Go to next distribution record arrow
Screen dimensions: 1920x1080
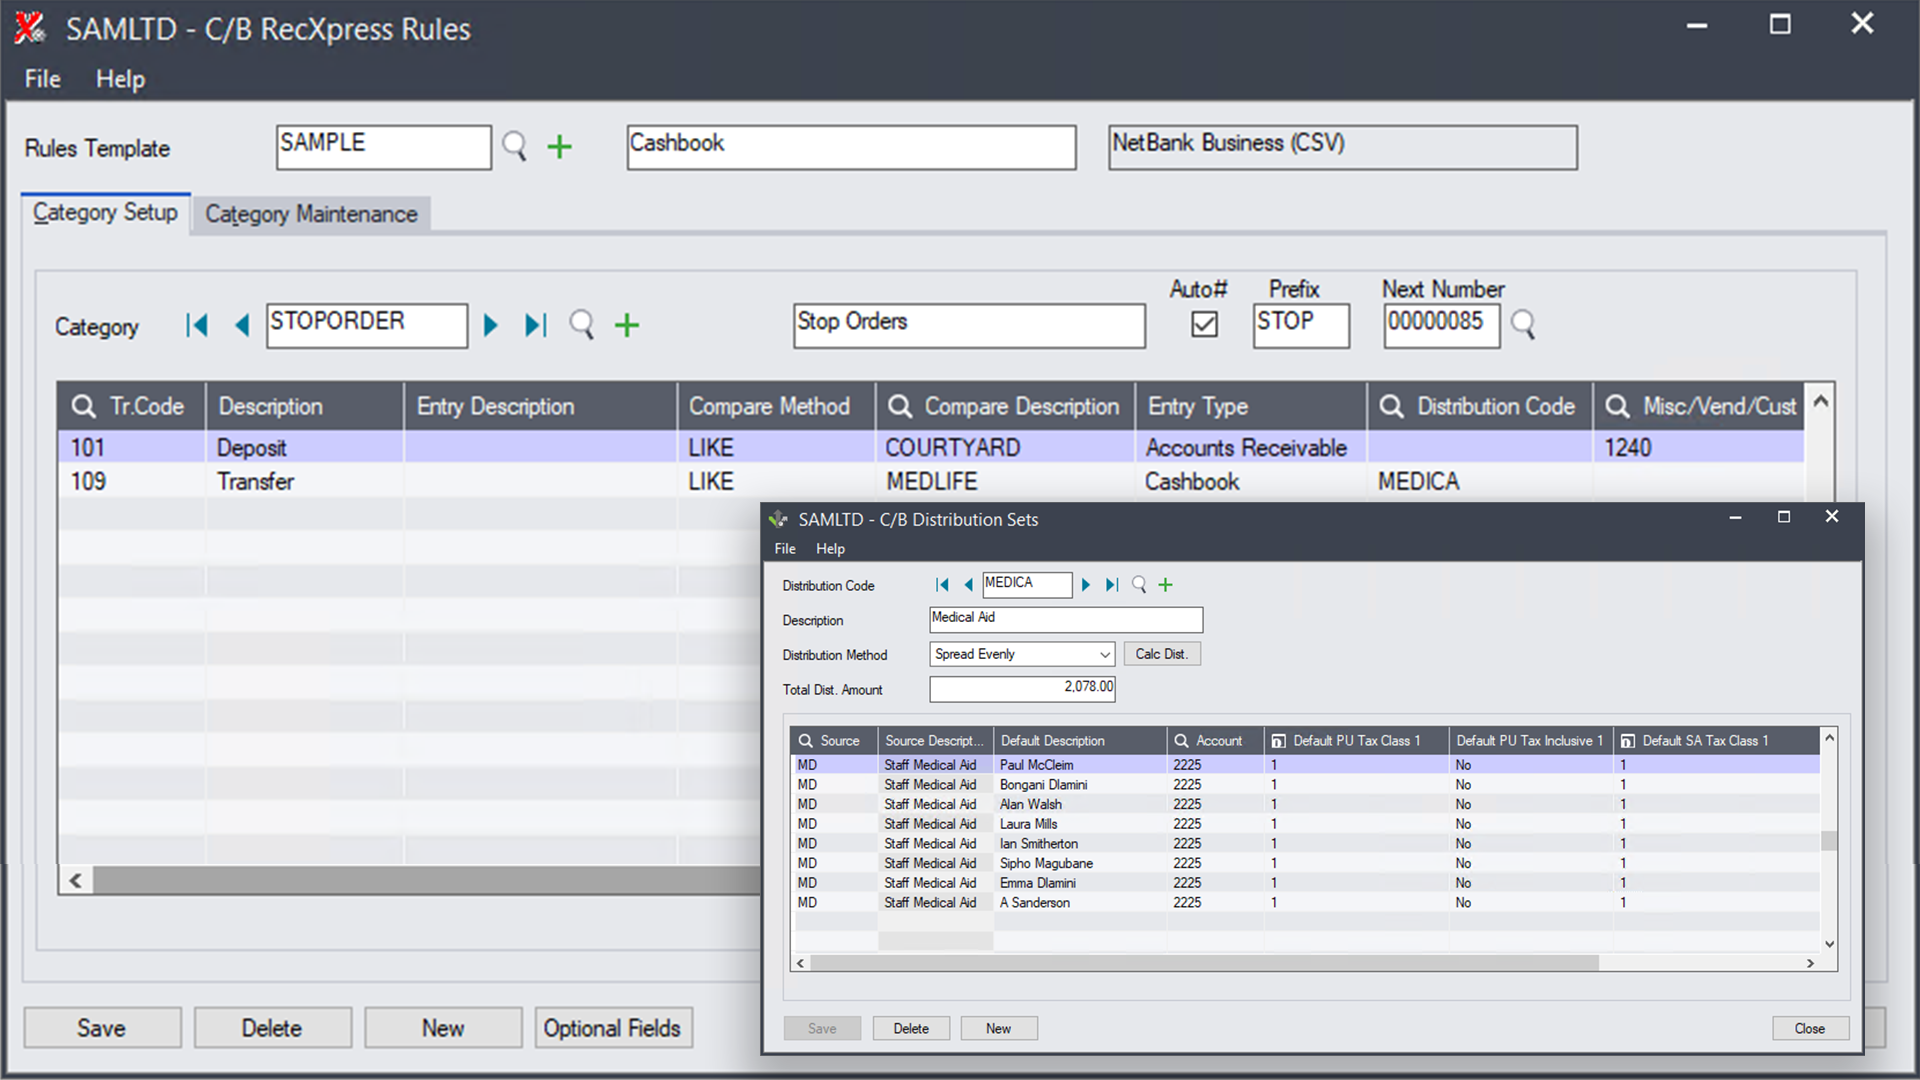[1086, 585]
